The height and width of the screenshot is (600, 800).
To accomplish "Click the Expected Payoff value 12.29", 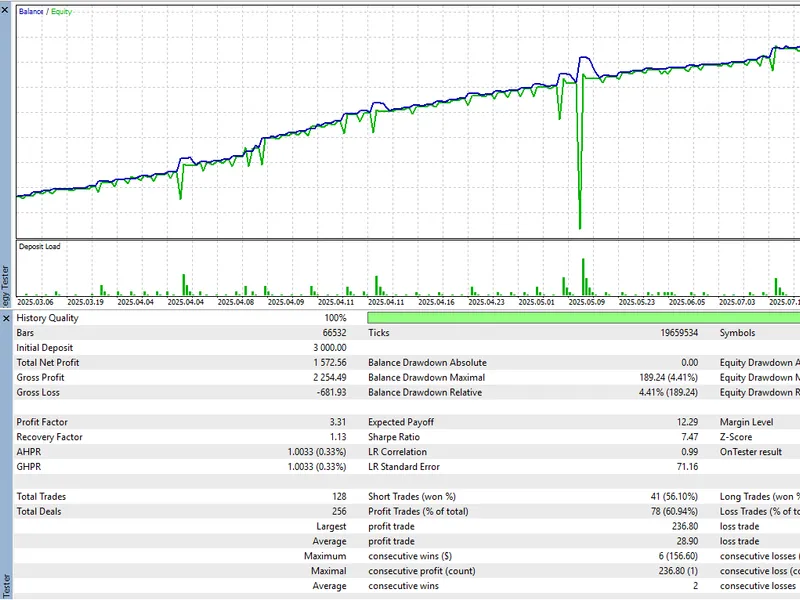I will click(x=687, y=422).
